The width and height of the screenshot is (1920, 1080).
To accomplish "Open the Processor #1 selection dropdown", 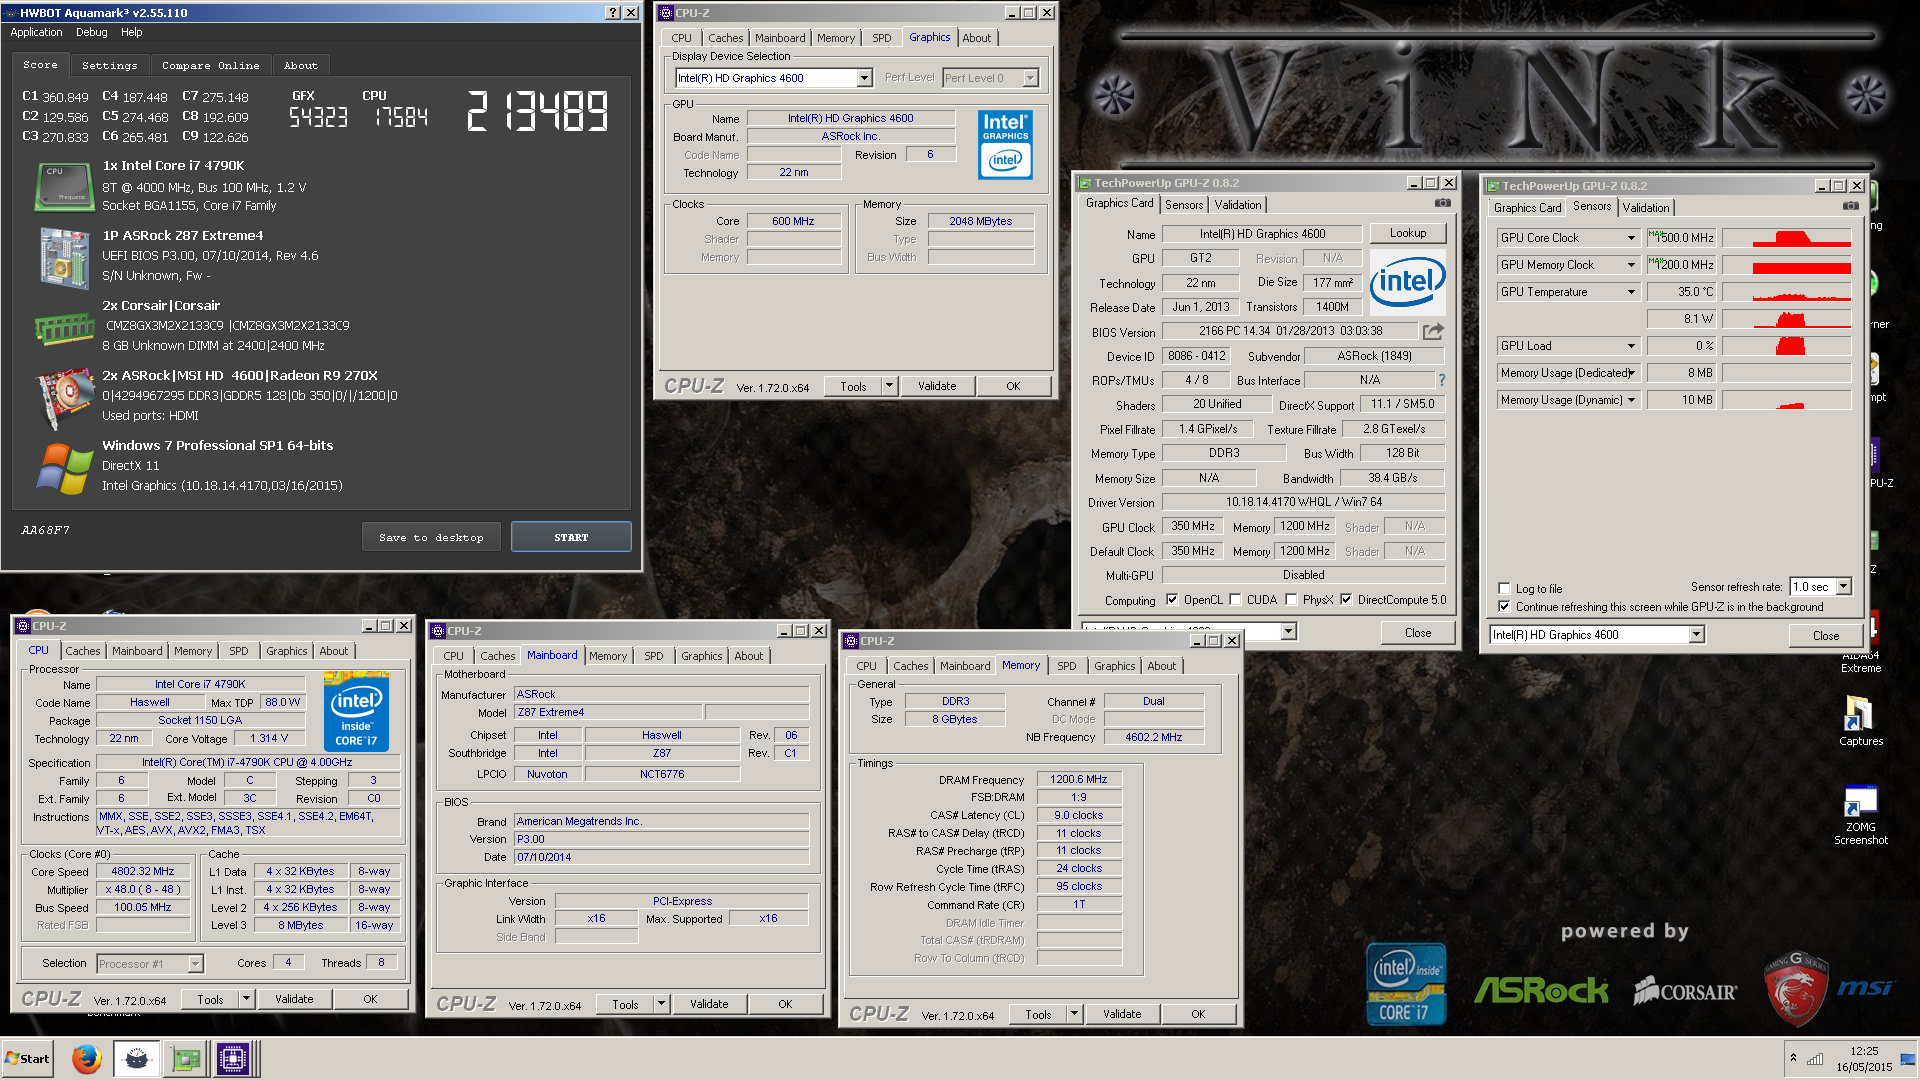I will (196, 964).
